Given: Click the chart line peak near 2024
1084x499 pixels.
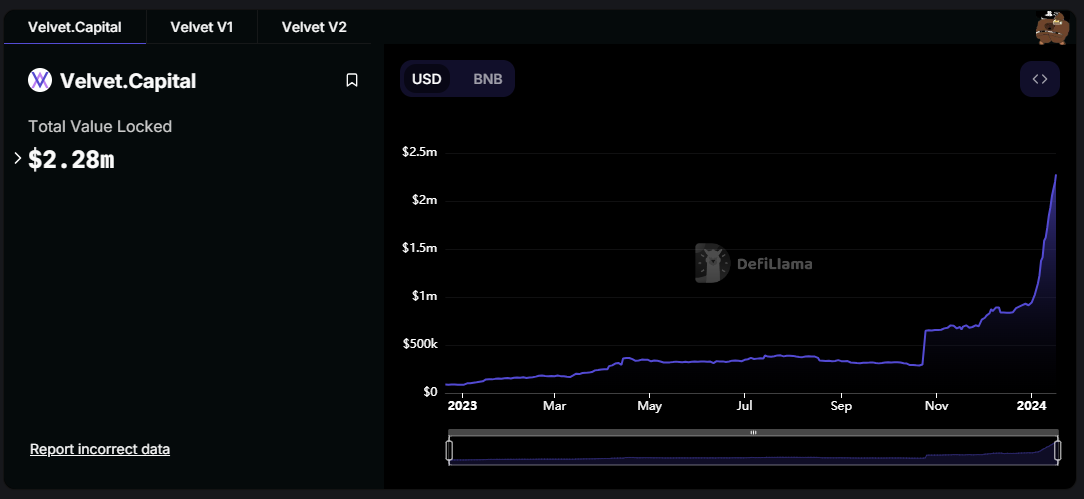Looking at the screenshot, I should 1056,176.
